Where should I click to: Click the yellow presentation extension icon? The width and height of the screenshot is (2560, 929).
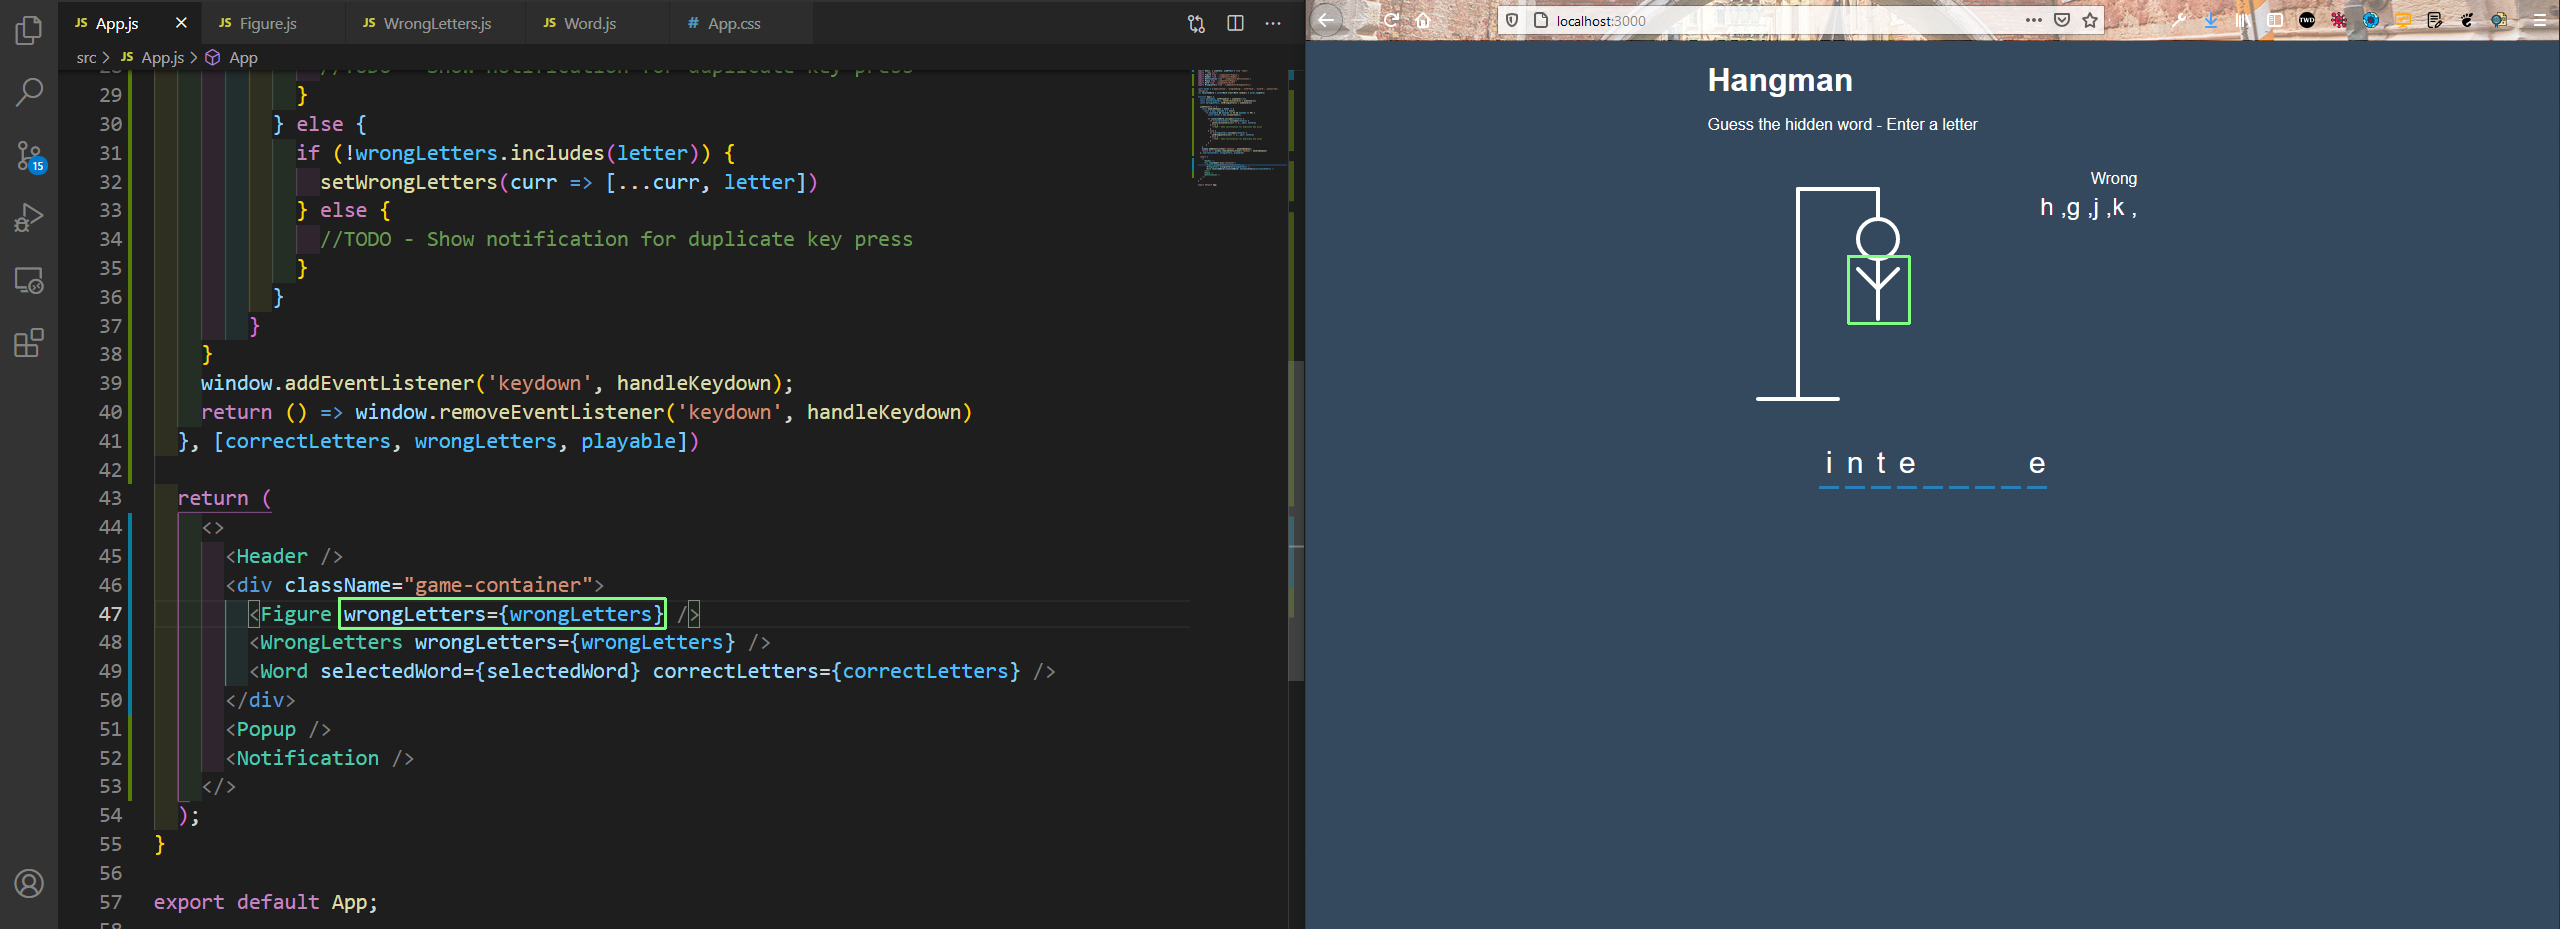[x=2403, y=20]
